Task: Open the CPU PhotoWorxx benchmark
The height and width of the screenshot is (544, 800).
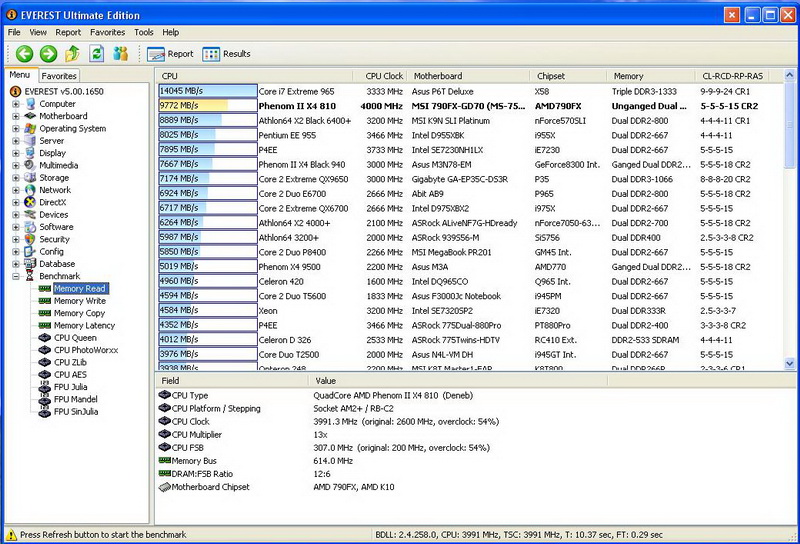Action: coord(86,350)
